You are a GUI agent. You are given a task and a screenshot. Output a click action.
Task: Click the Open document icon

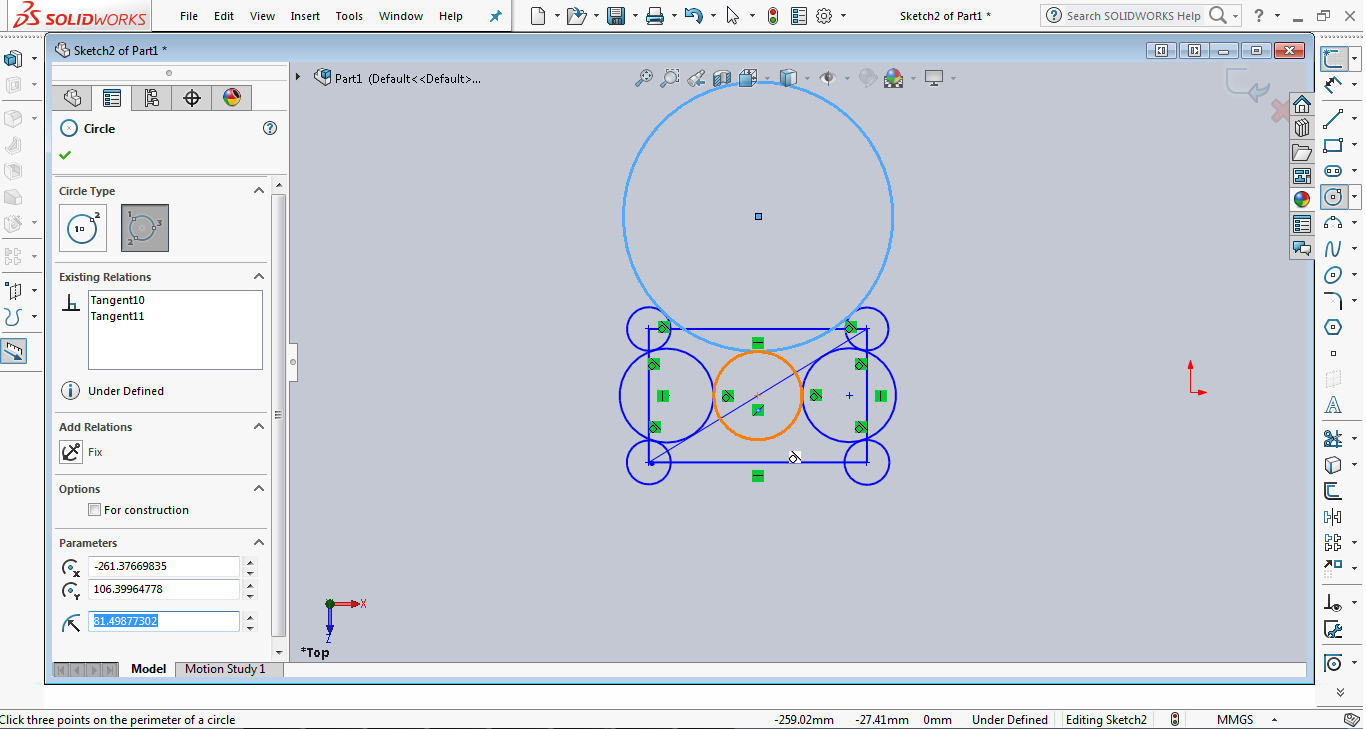coord(575,16)
